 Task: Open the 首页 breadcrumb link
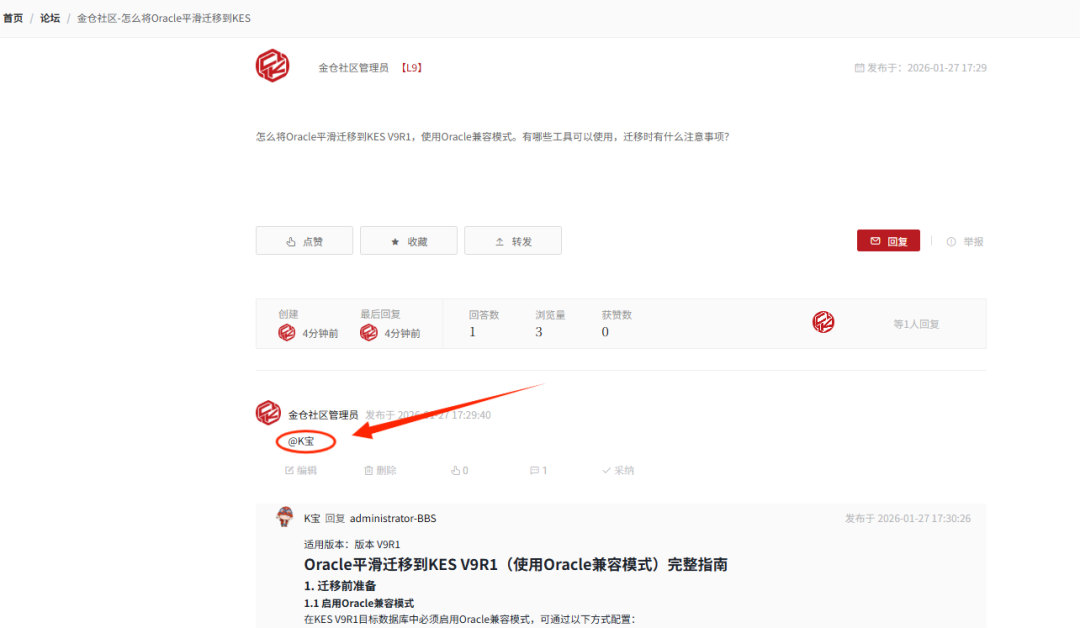tap(13, 18)
